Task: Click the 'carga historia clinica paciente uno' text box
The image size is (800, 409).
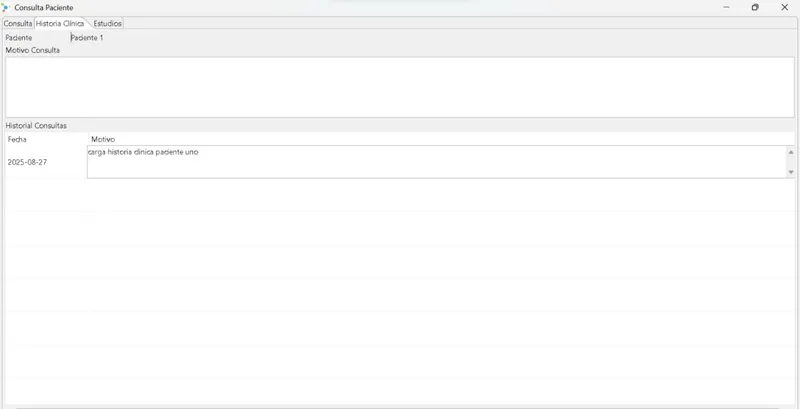Action: pos(437,162)
